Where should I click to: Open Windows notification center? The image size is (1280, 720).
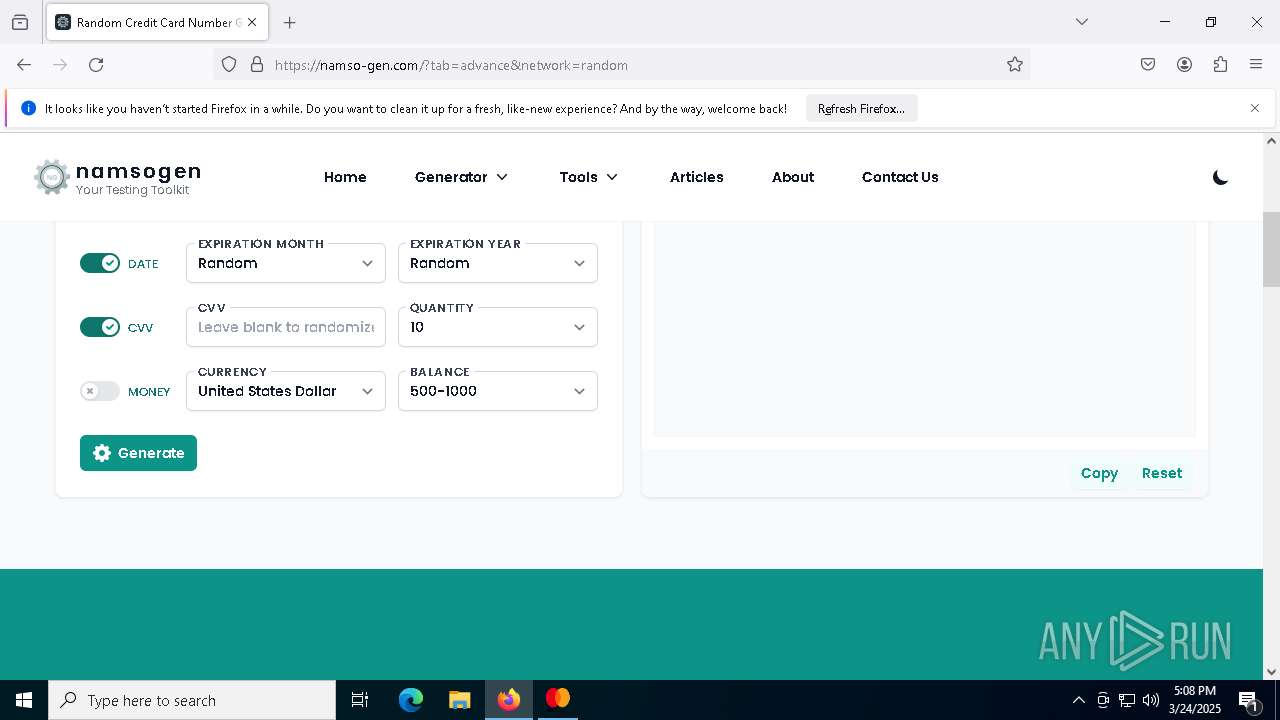pyautogui.click(x=1248, y=700)
